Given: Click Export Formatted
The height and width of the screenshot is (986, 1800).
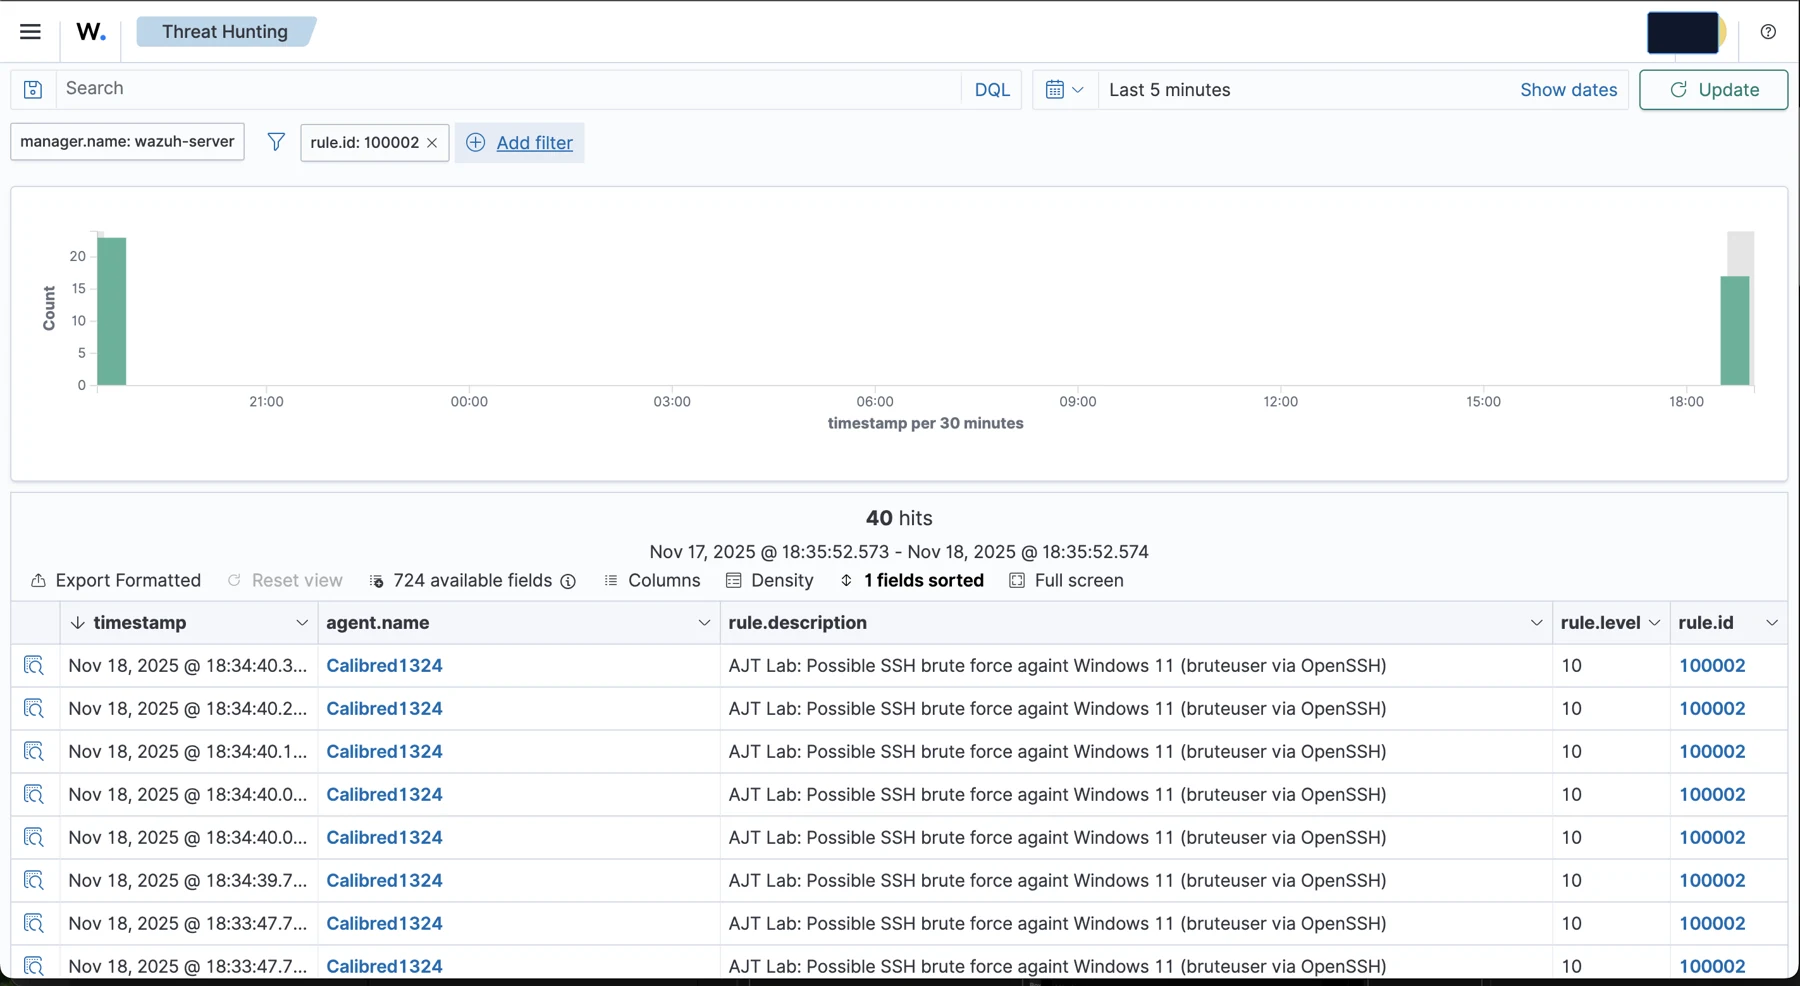Looking at the screenshot, I should [x=116, y=581].
